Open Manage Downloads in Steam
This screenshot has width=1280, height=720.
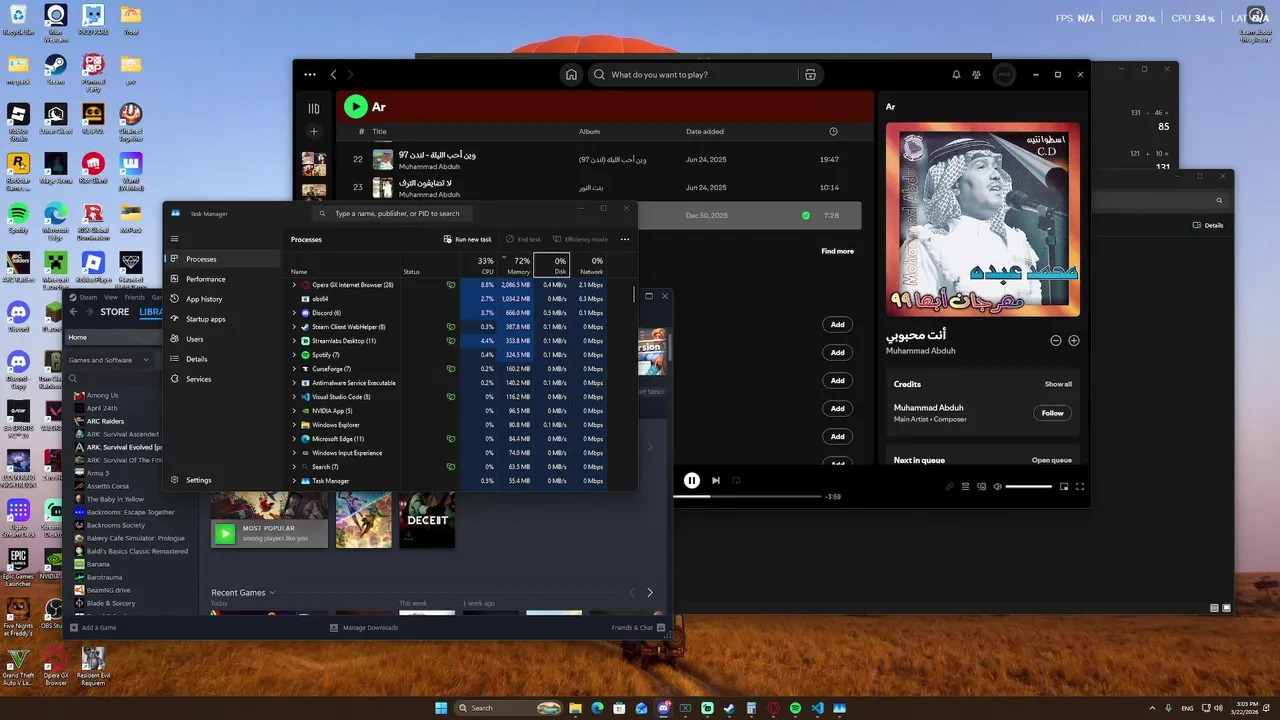point(364,627)
